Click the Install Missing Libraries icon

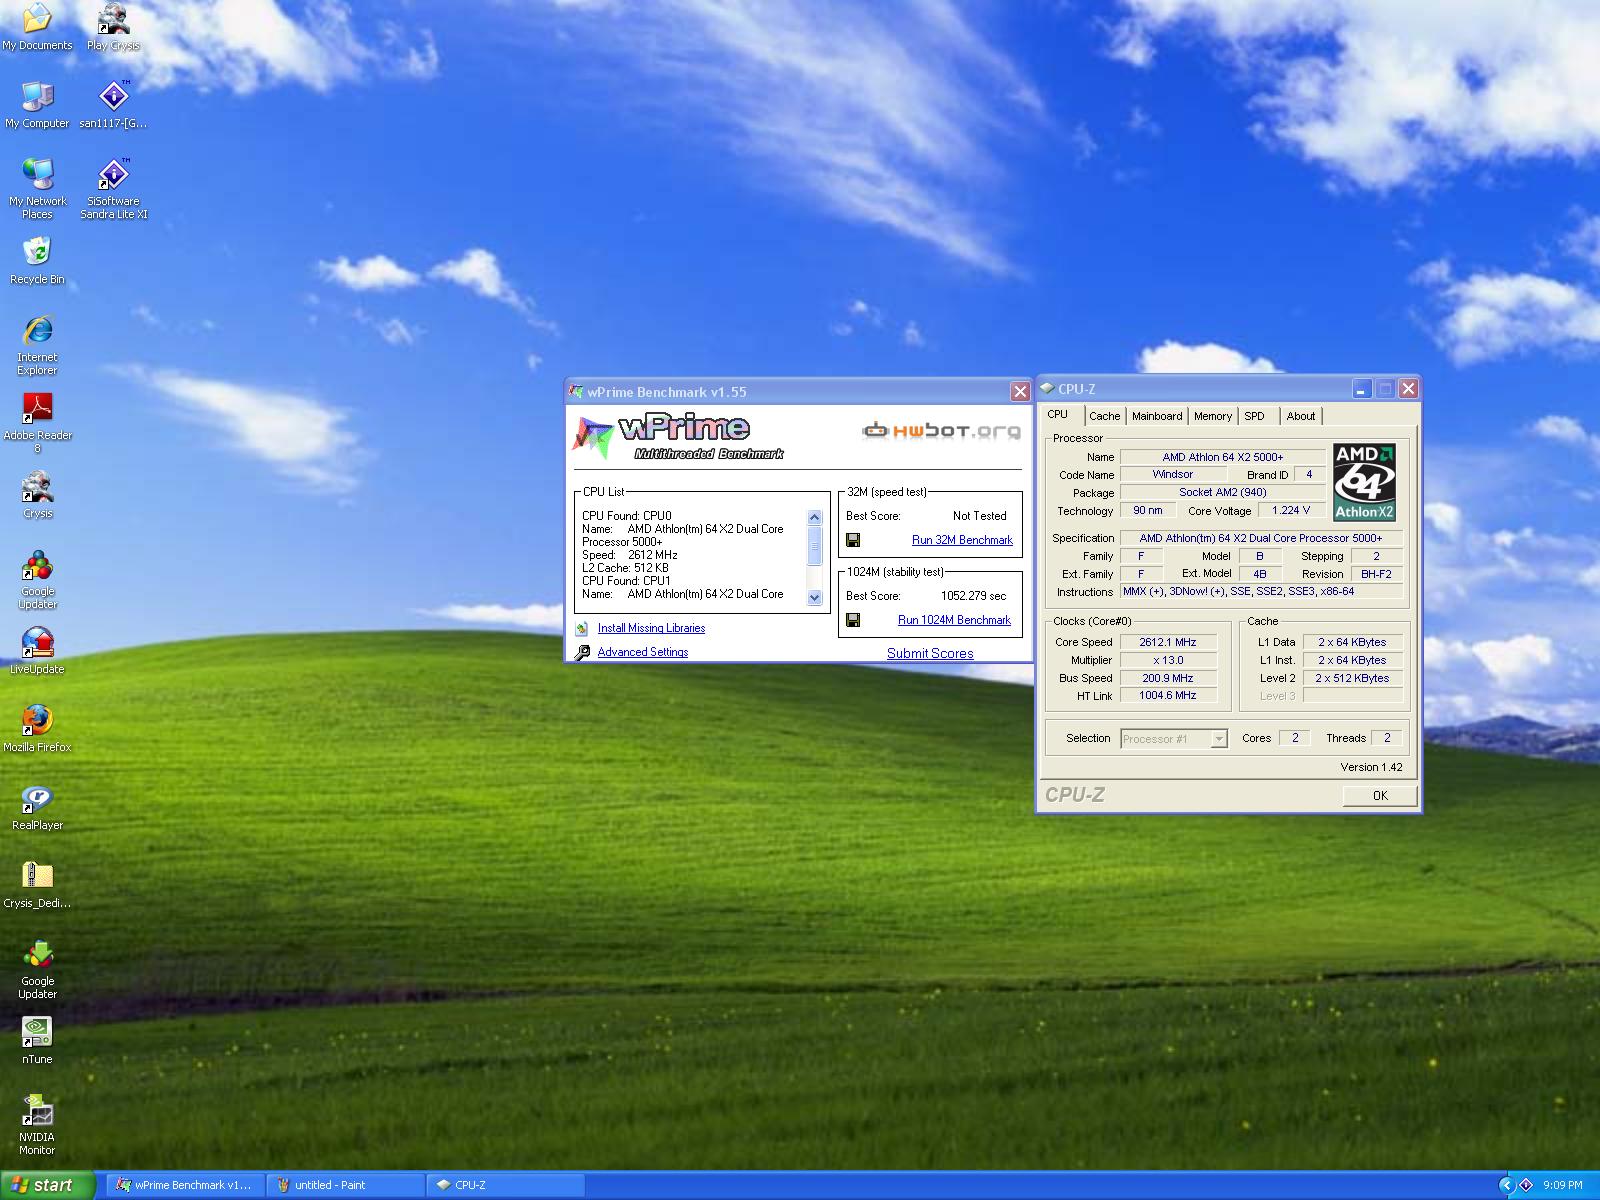(x=582, y=628)
